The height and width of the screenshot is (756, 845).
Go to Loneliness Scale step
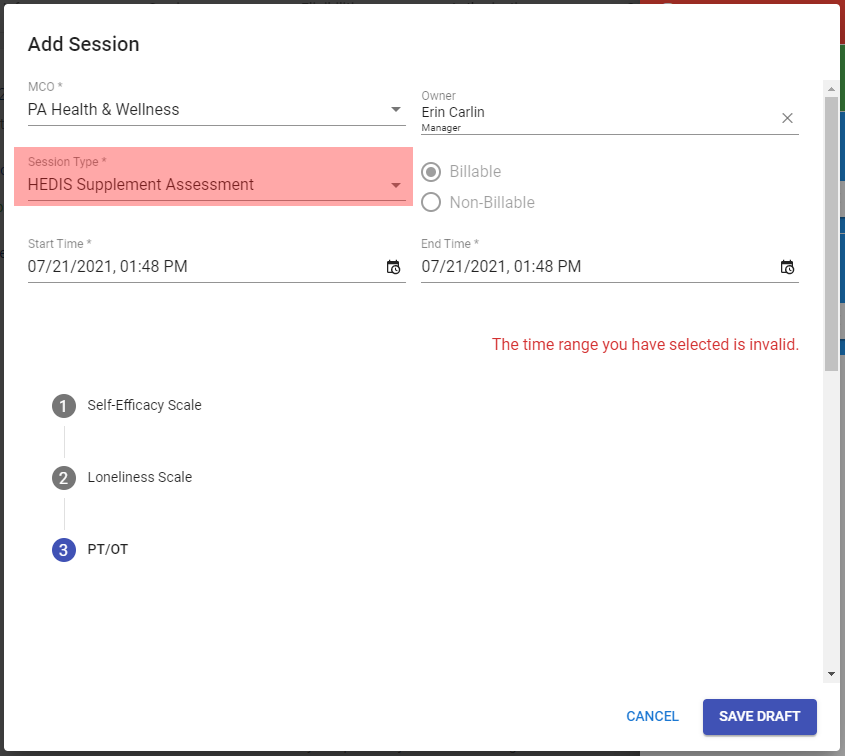[x=139, y=478]
